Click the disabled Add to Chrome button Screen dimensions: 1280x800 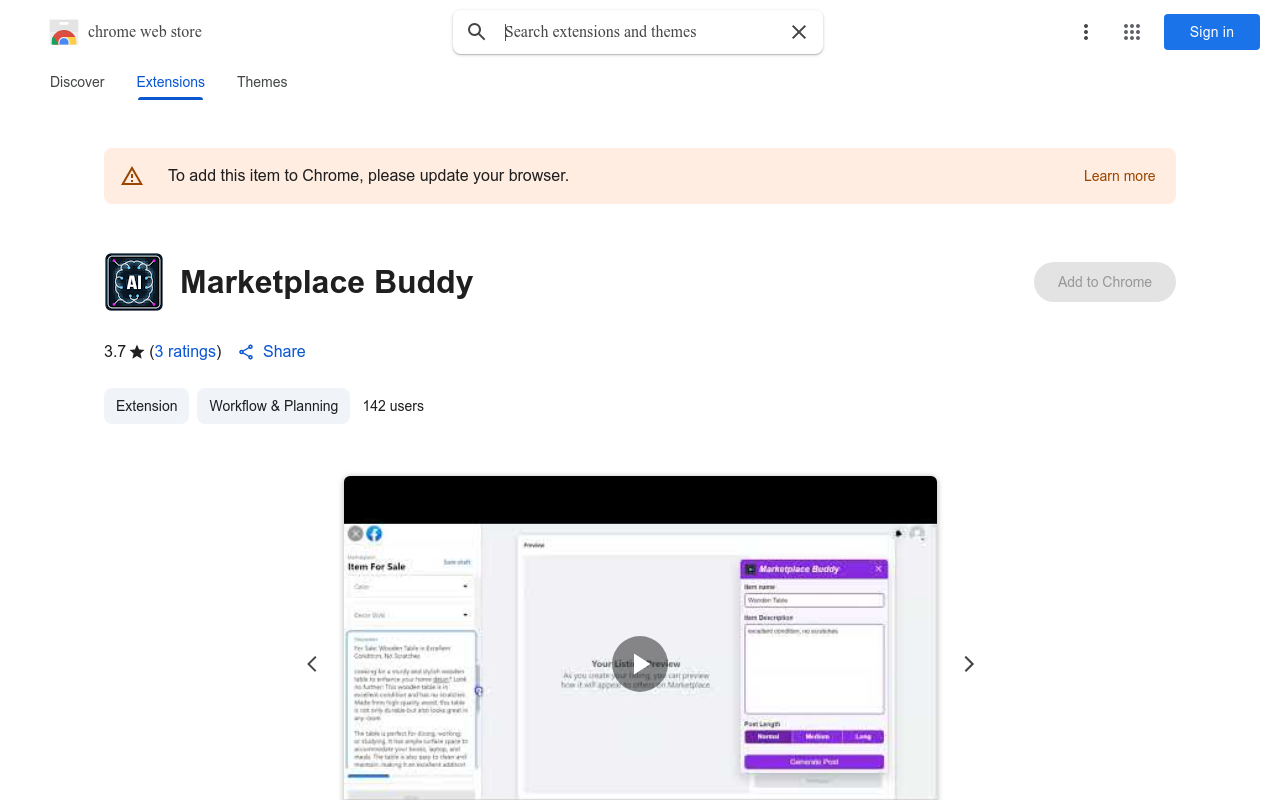click(1105, 282)
